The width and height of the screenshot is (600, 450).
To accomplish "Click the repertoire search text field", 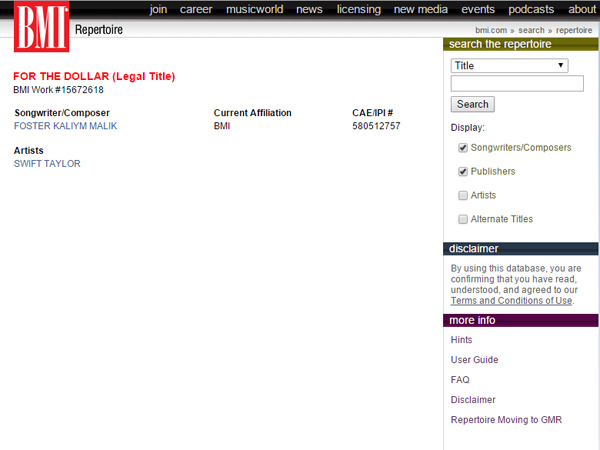I will pos(517,85).
